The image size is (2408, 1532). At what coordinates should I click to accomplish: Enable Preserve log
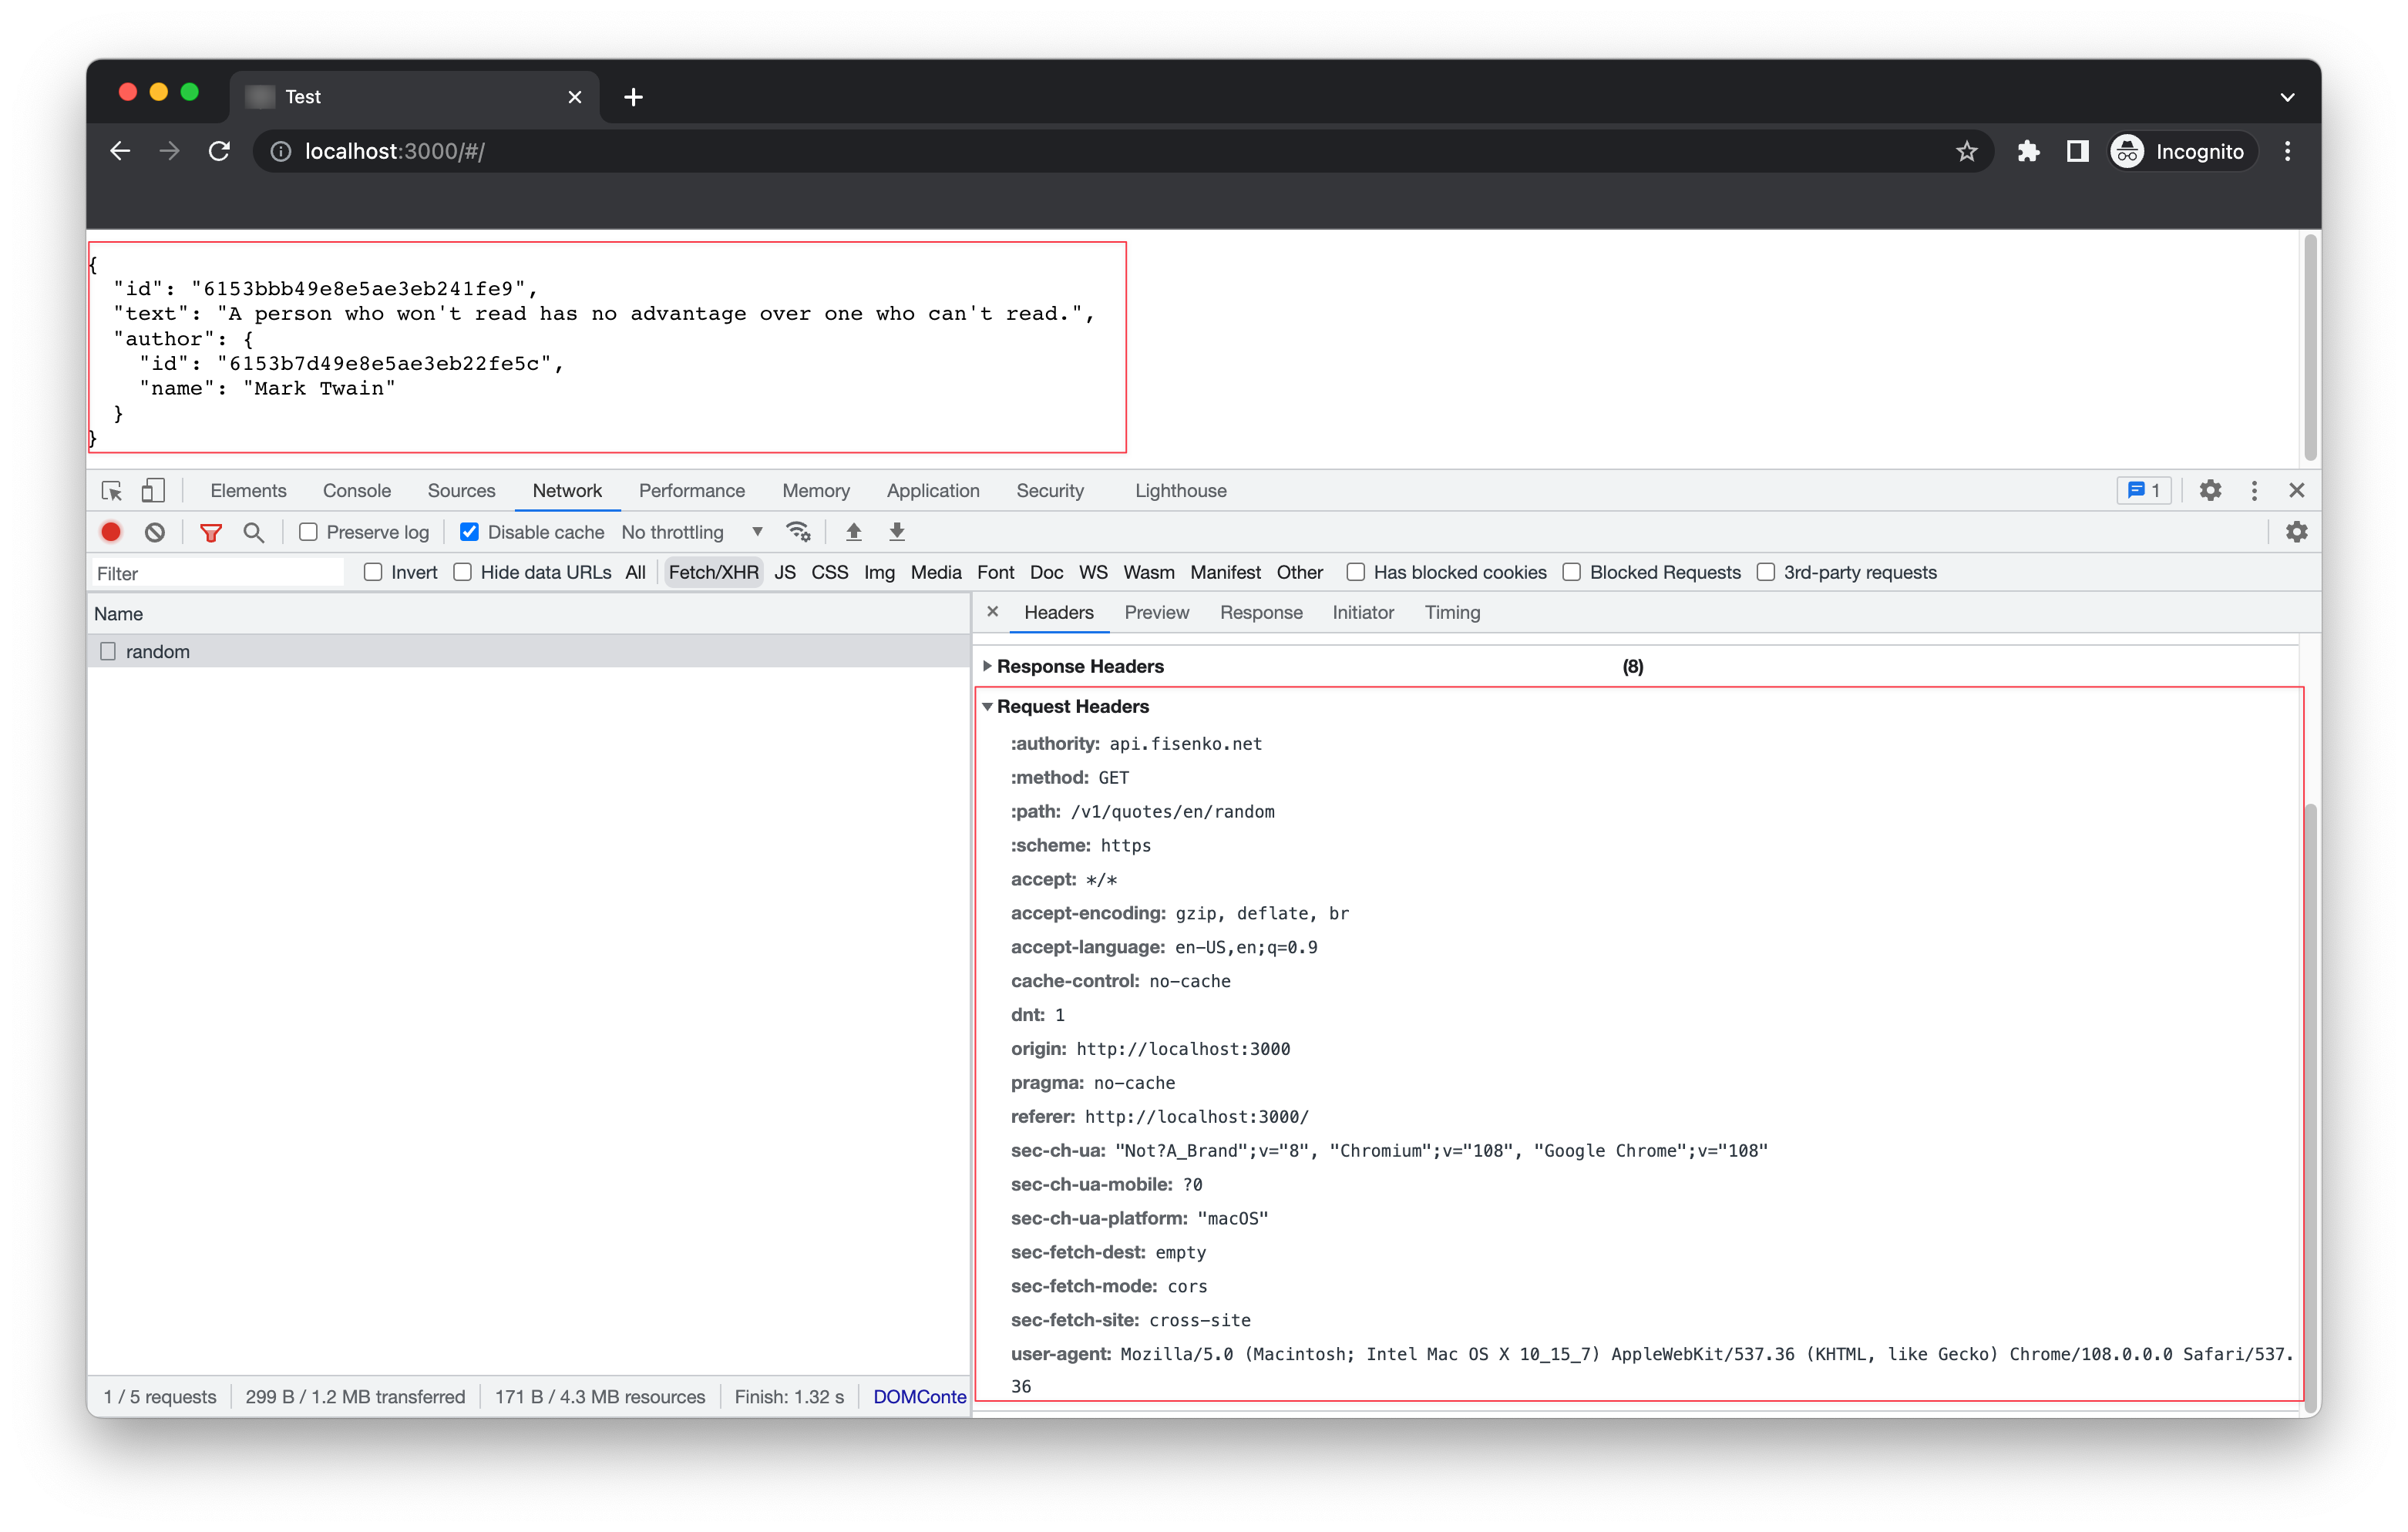[308, 531]
